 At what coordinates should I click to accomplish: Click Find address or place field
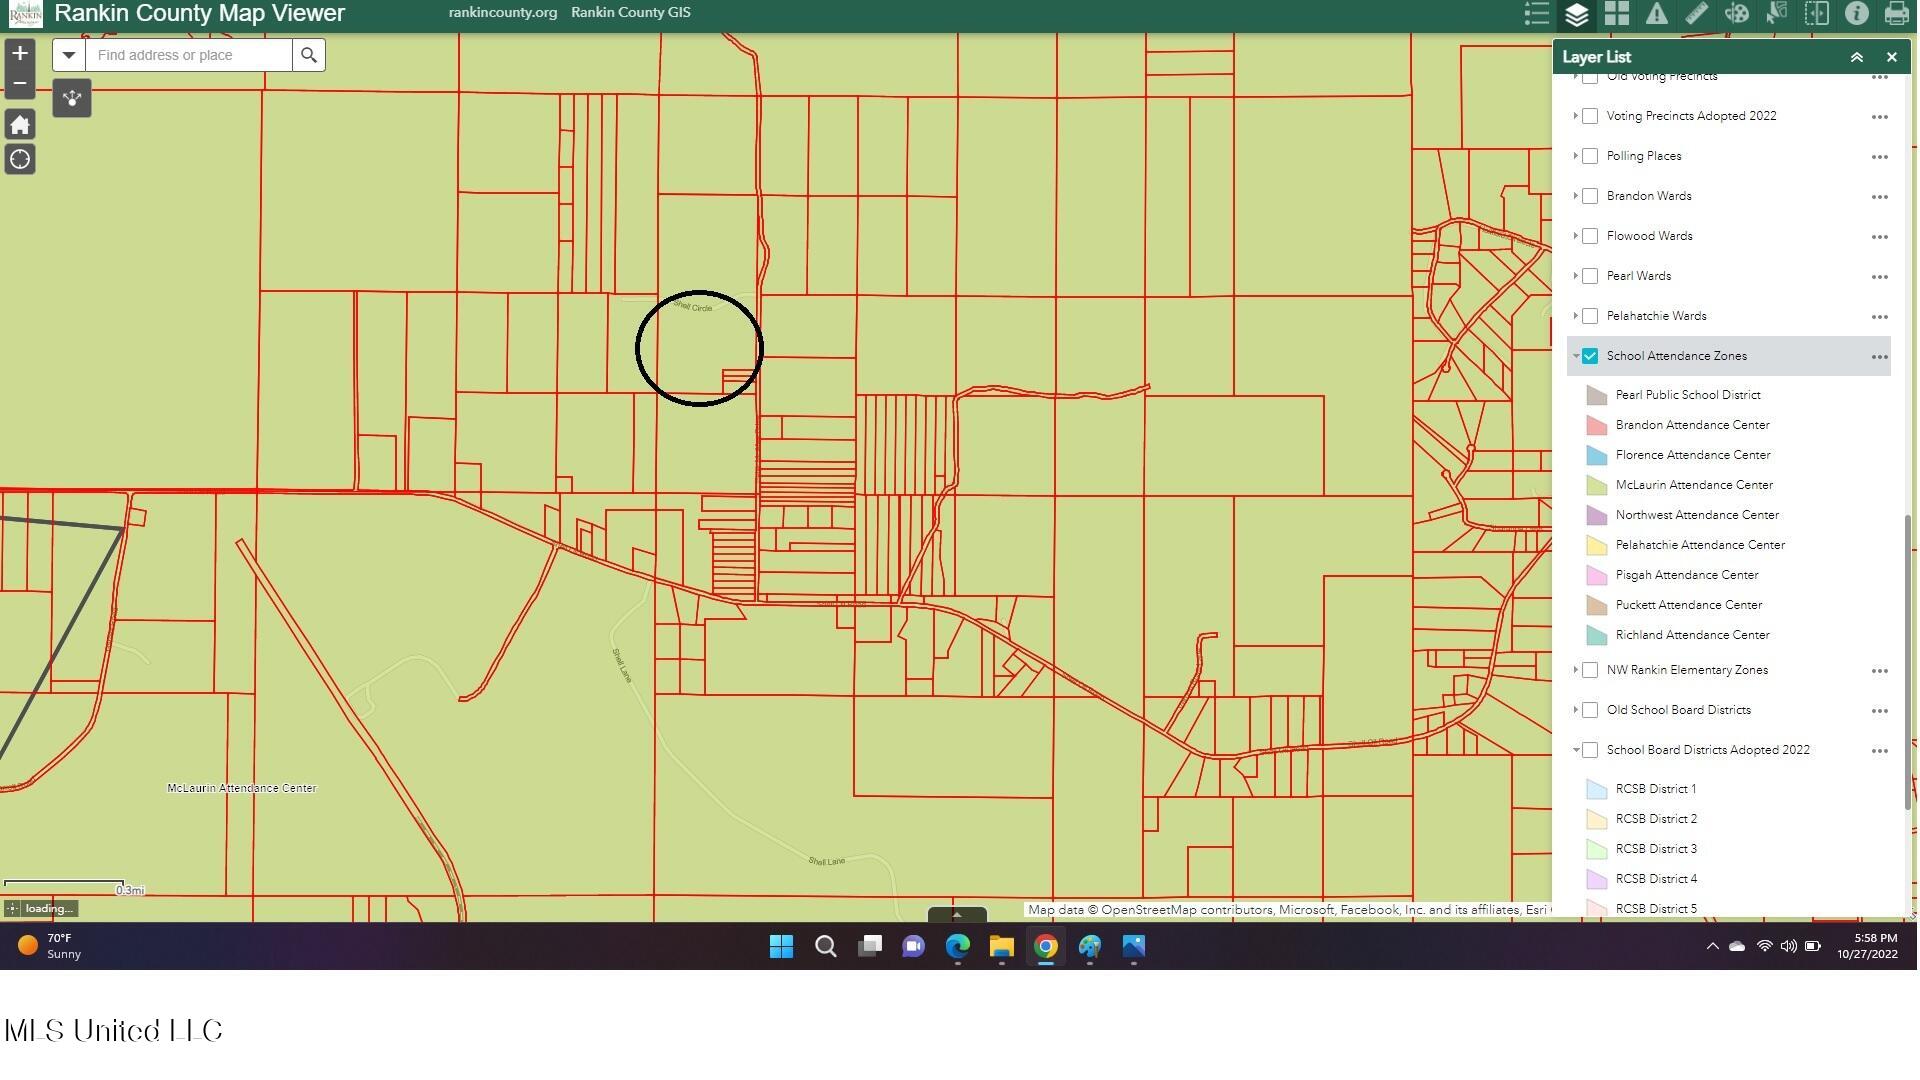point(189,55)
